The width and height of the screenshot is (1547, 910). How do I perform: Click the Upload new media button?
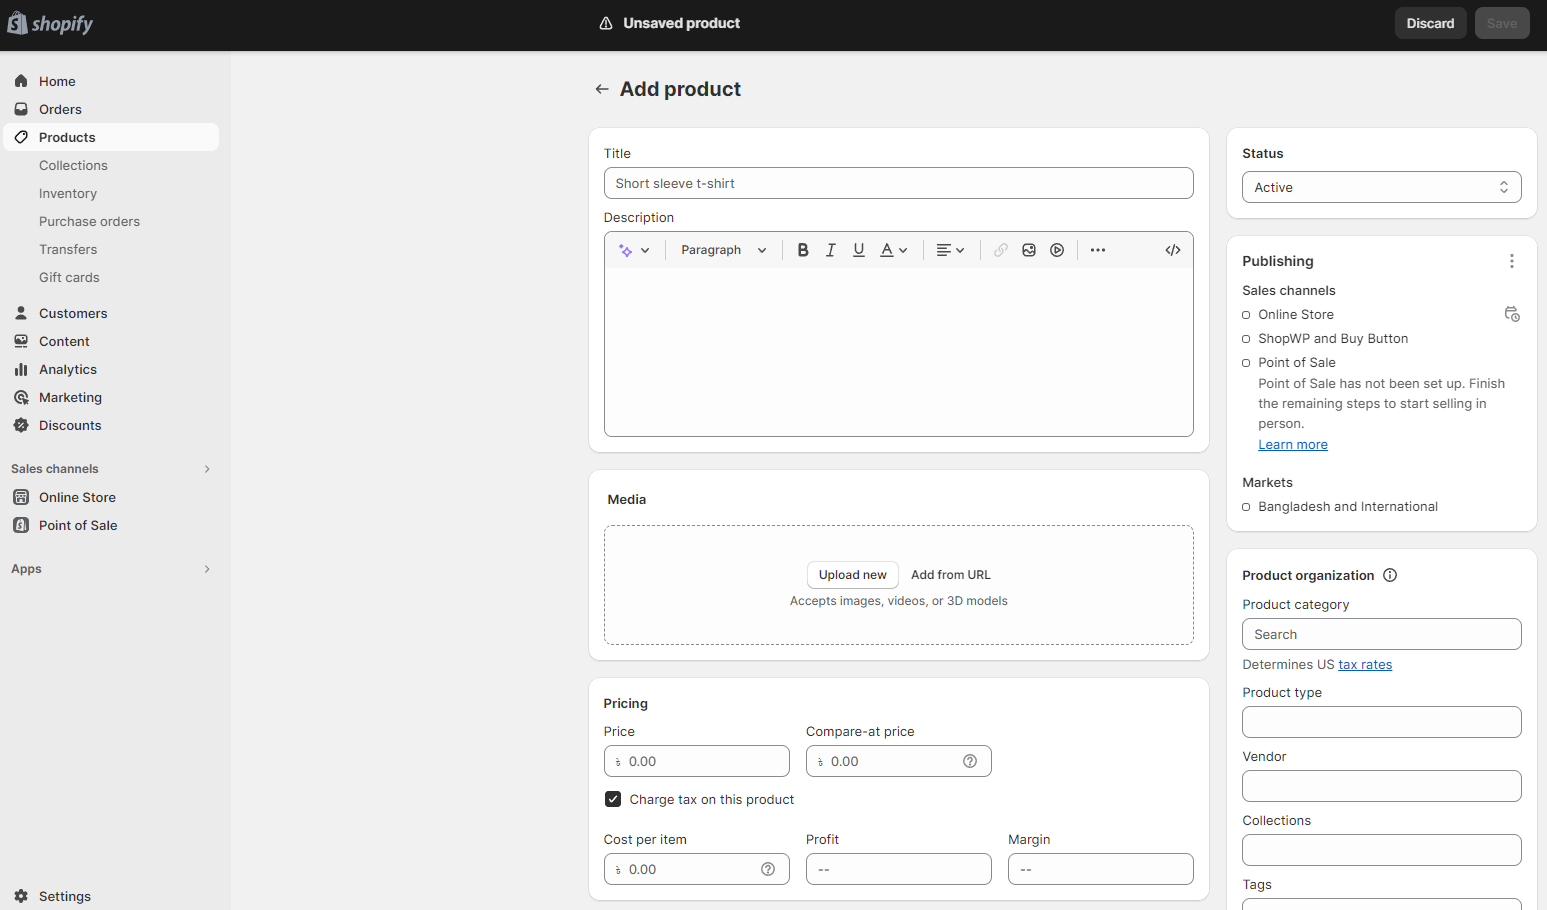coord(852,575)
